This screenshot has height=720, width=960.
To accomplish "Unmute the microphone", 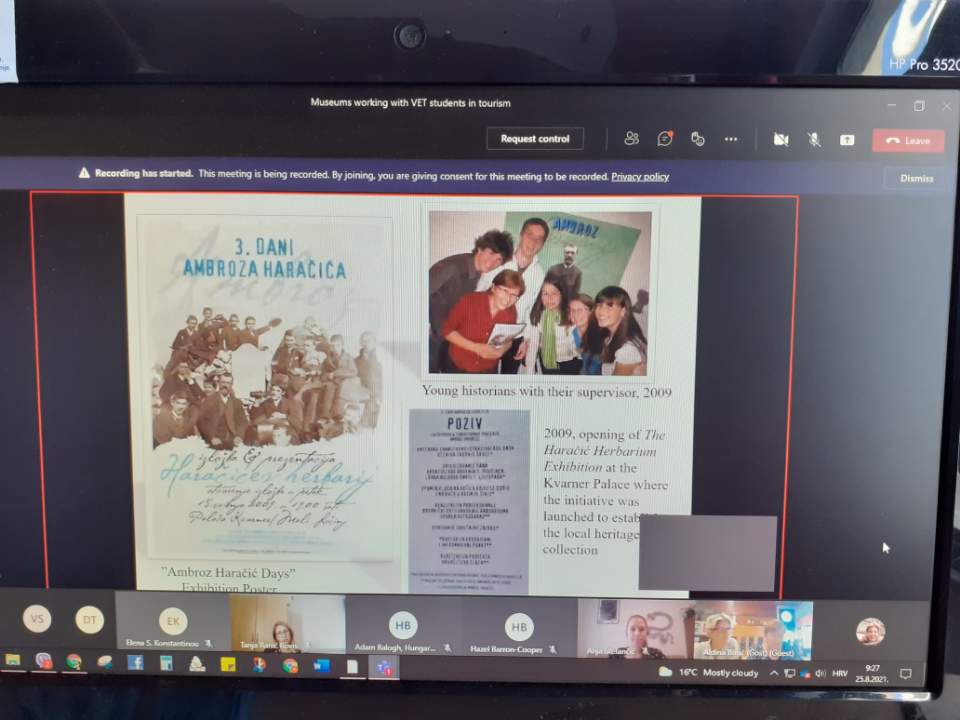I will 814,140.
